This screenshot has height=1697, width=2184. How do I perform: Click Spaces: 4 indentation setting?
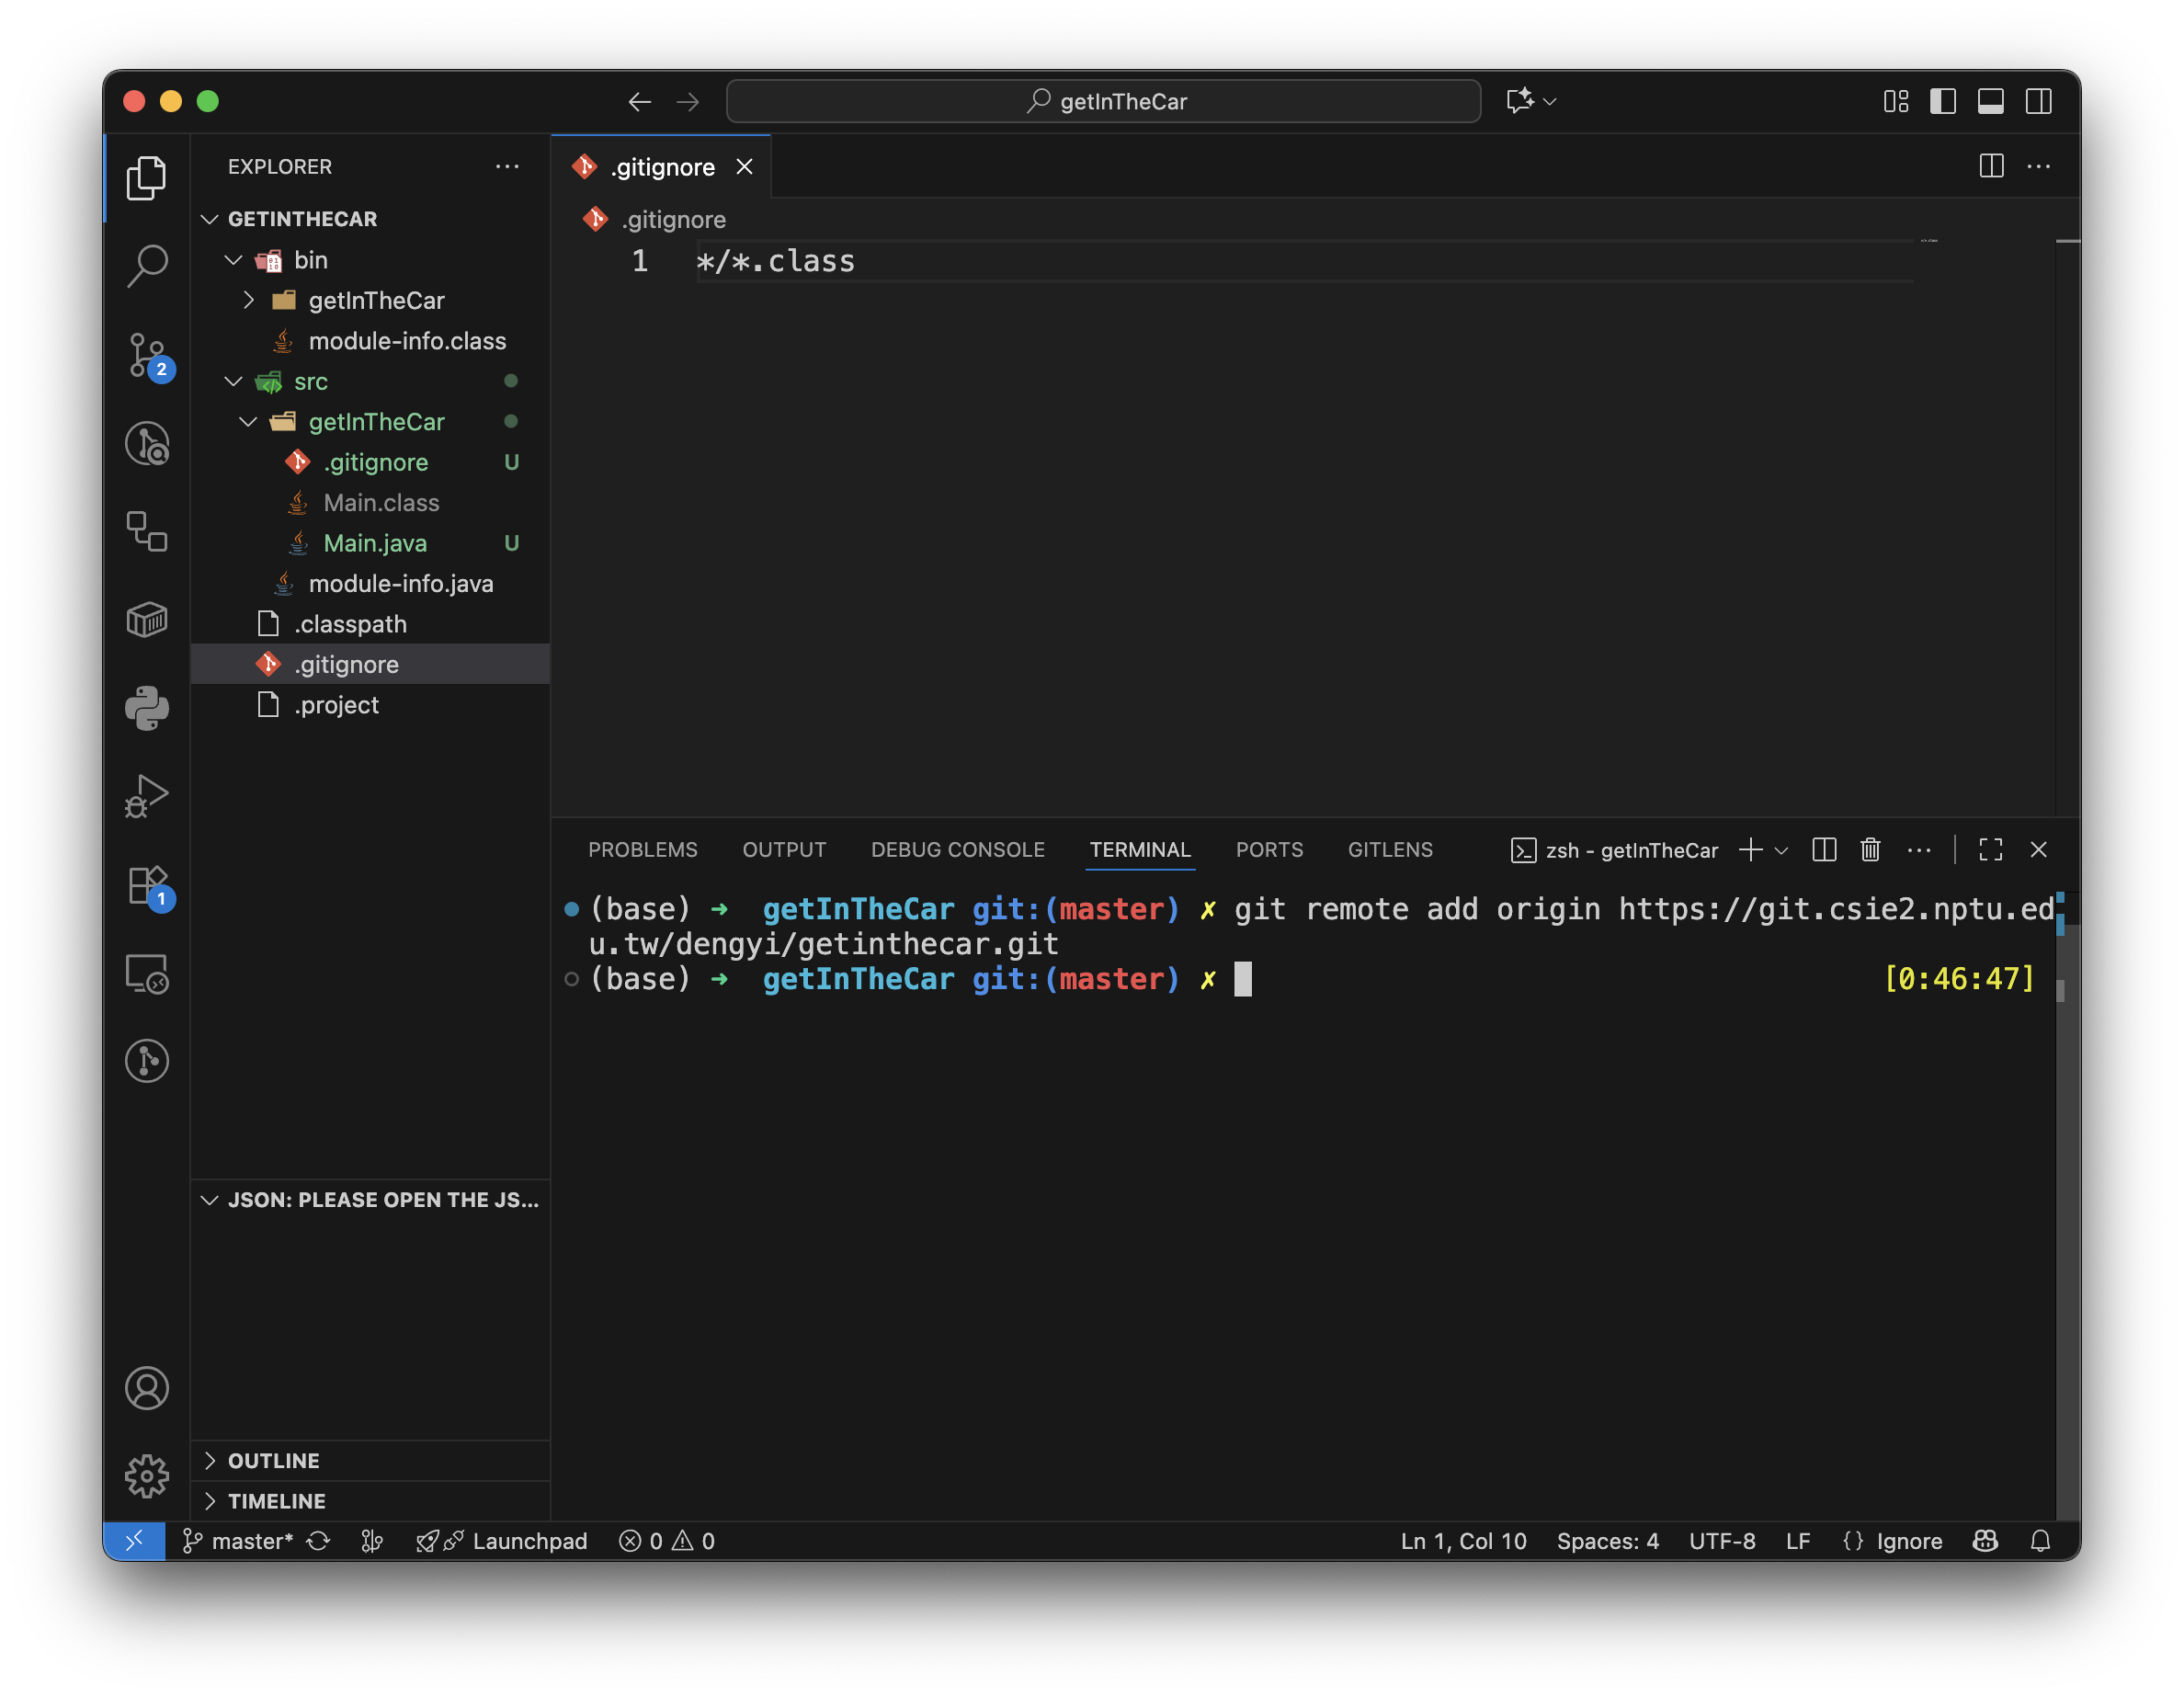(x=1607, y=1541)
